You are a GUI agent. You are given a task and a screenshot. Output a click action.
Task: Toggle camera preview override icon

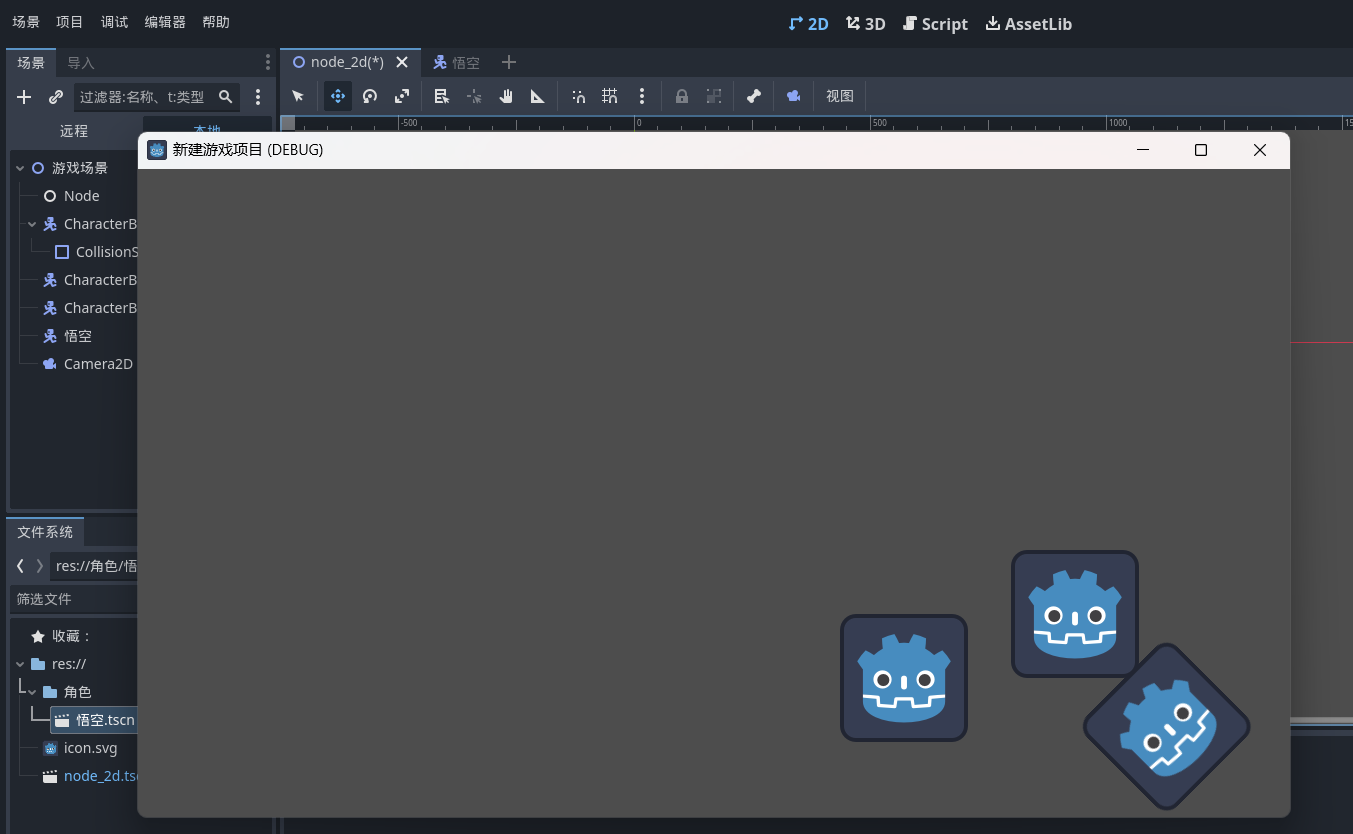coord(793,96)
